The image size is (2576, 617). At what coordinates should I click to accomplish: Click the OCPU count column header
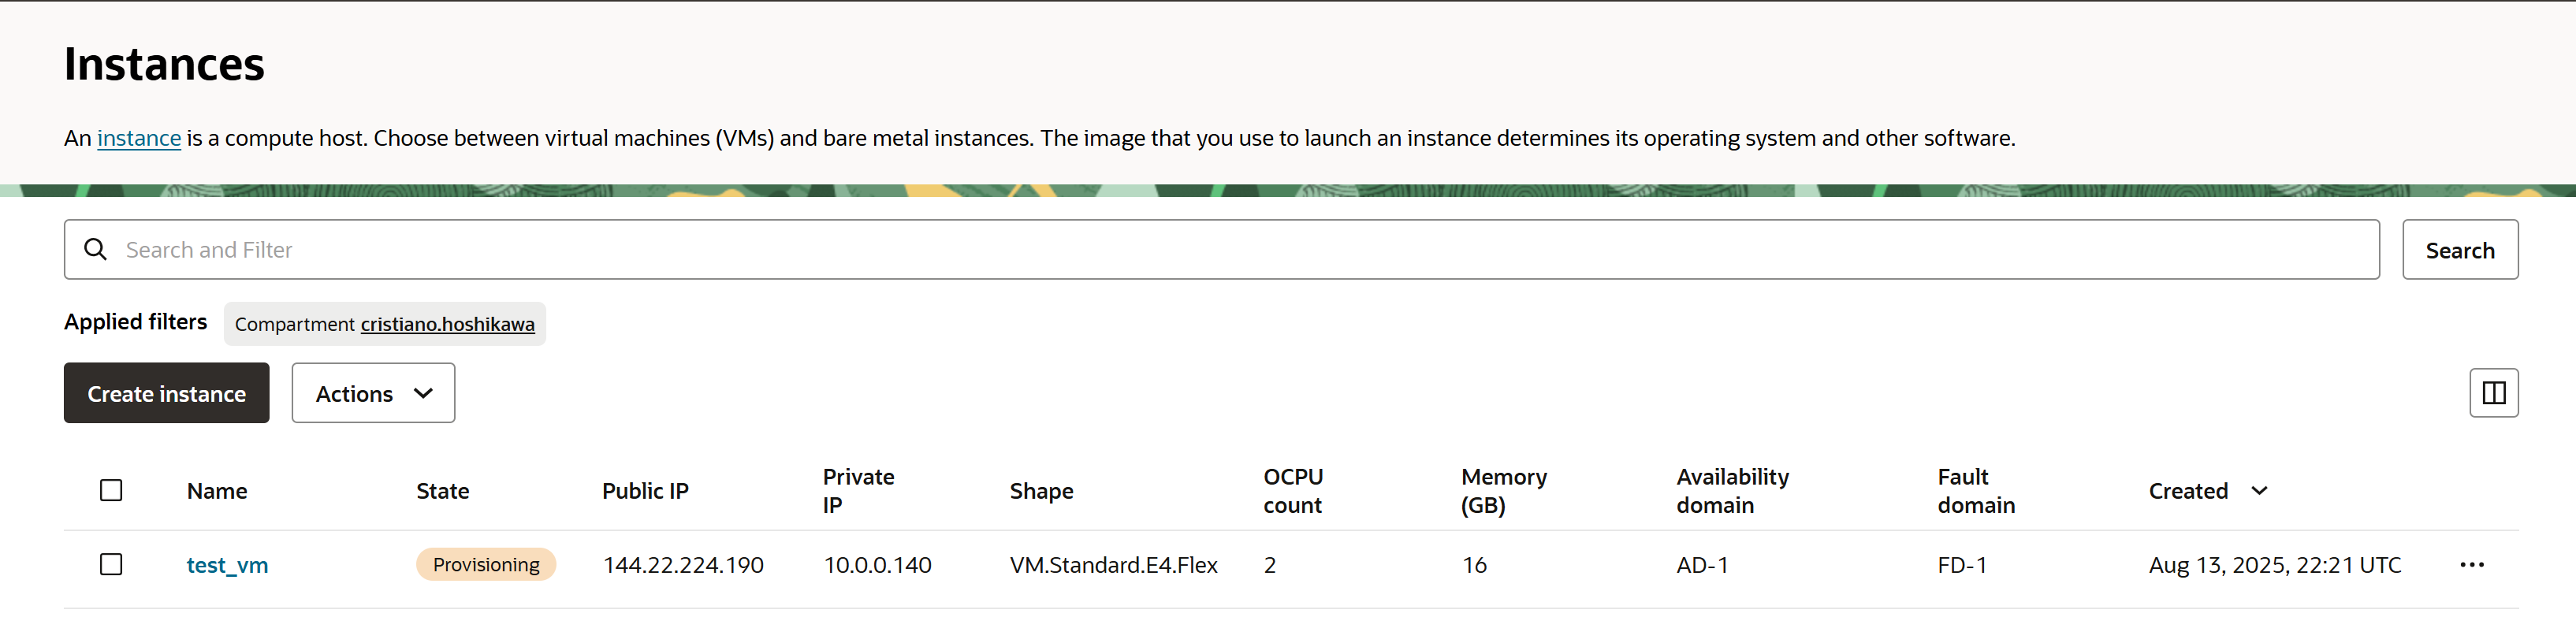pos(1292,491)
